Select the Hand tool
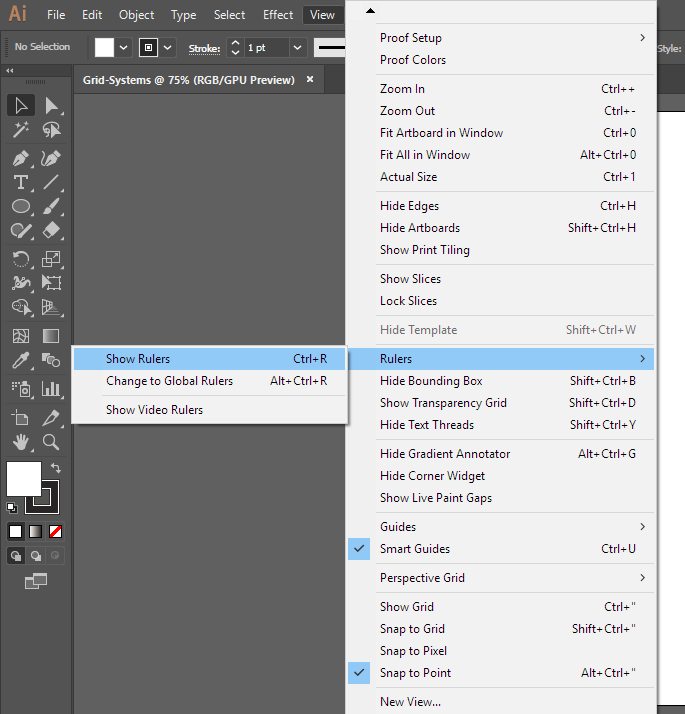 tap(21, 441)
